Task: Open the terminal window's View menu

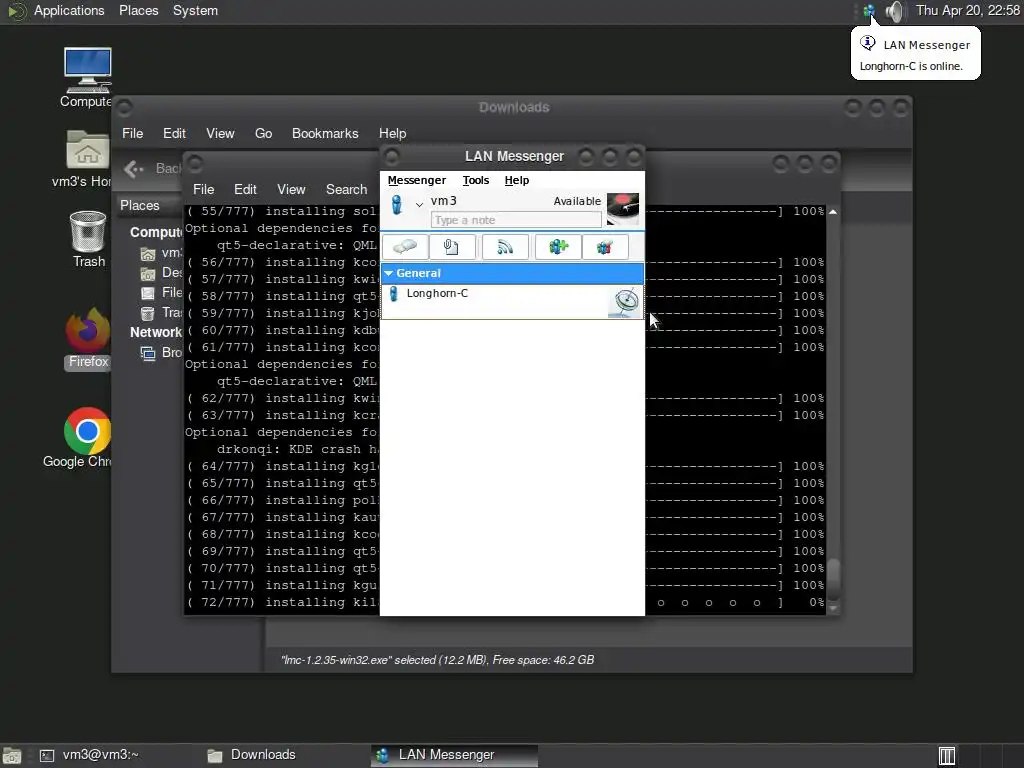Action: [291, 189]
